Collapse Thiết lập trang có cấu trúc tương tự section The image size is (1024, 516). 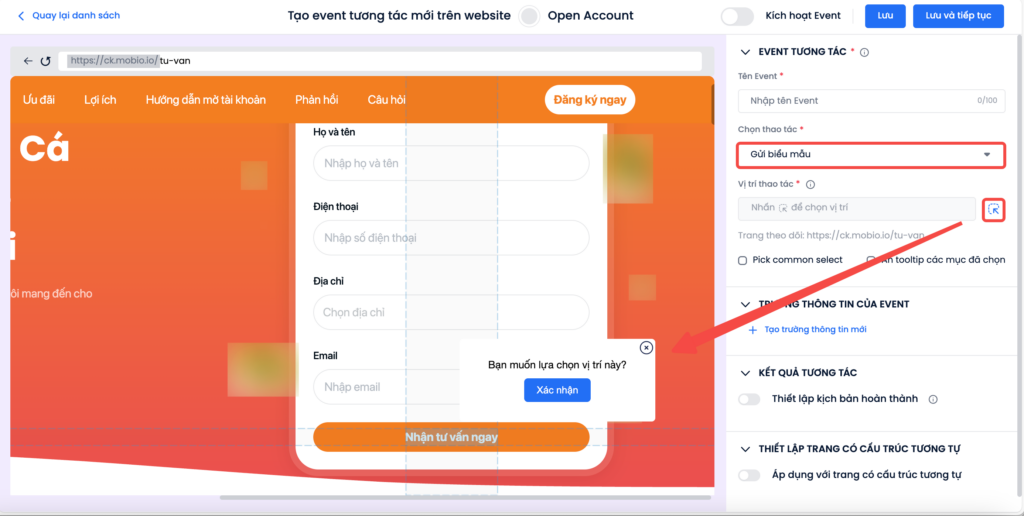point(745,449)
